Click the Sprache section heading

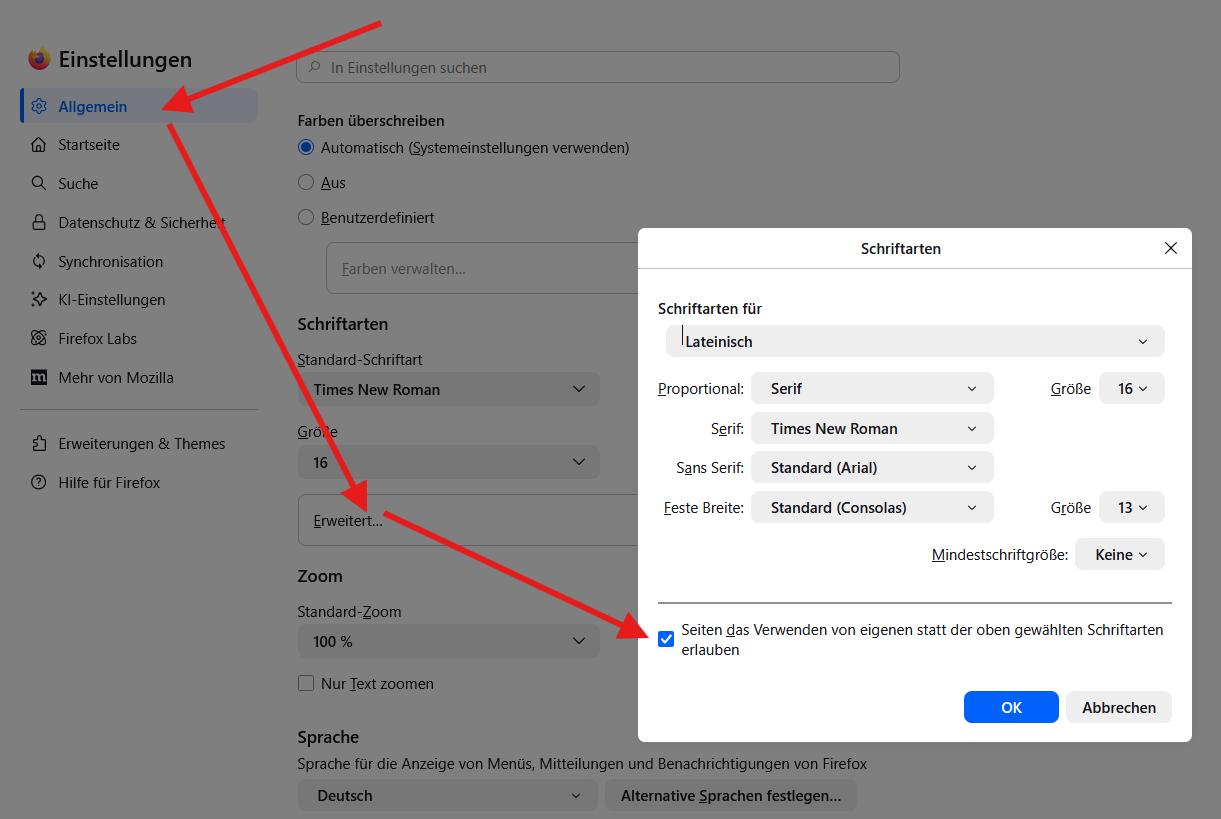[328, 737]
